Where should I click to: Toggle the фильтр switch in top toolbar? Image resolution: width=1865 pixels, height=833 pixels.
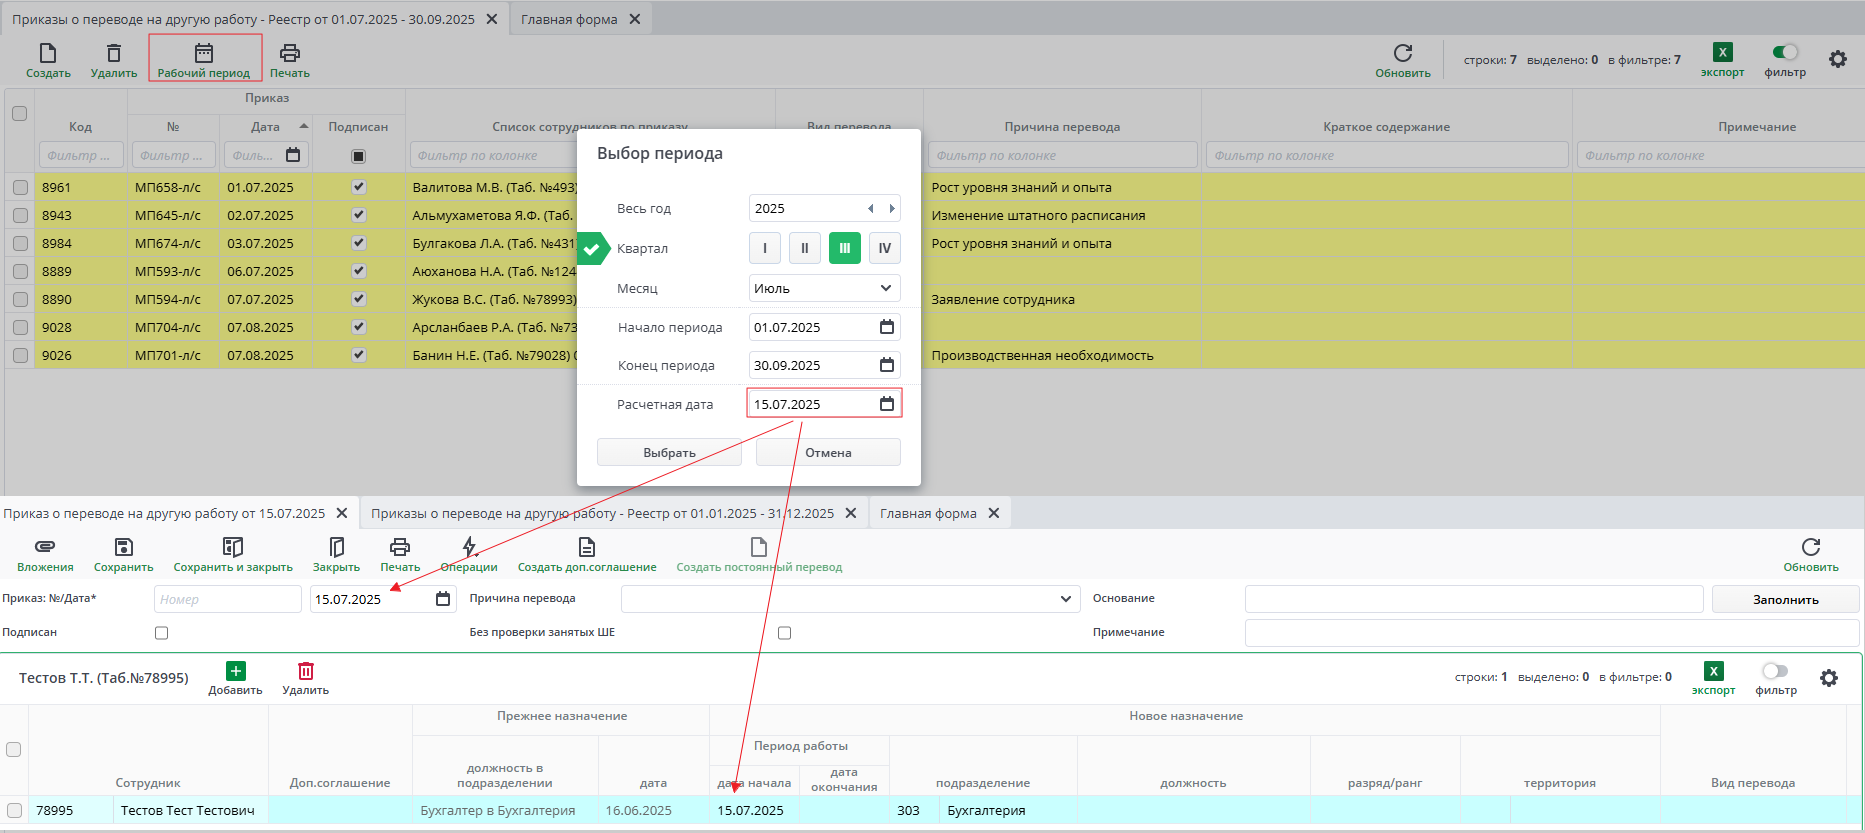pos(1785,53)
